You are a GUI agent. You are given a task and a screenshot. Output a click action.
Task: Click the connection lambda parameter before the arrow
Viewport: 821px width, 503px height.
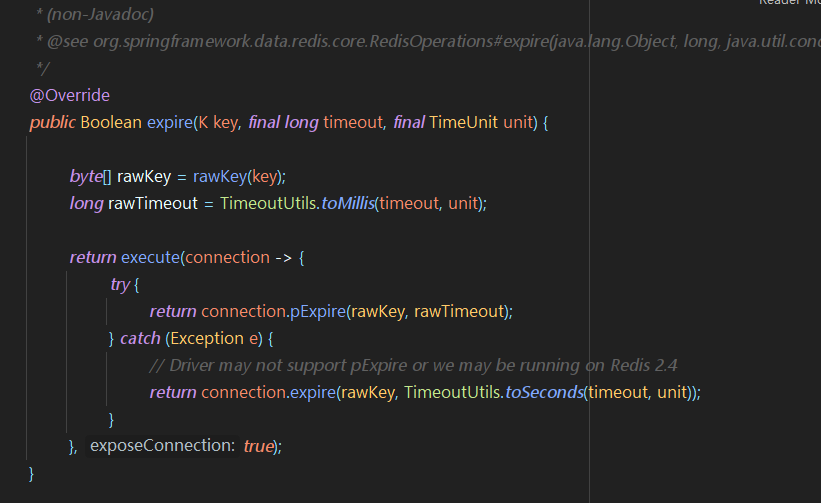point(227,258)
